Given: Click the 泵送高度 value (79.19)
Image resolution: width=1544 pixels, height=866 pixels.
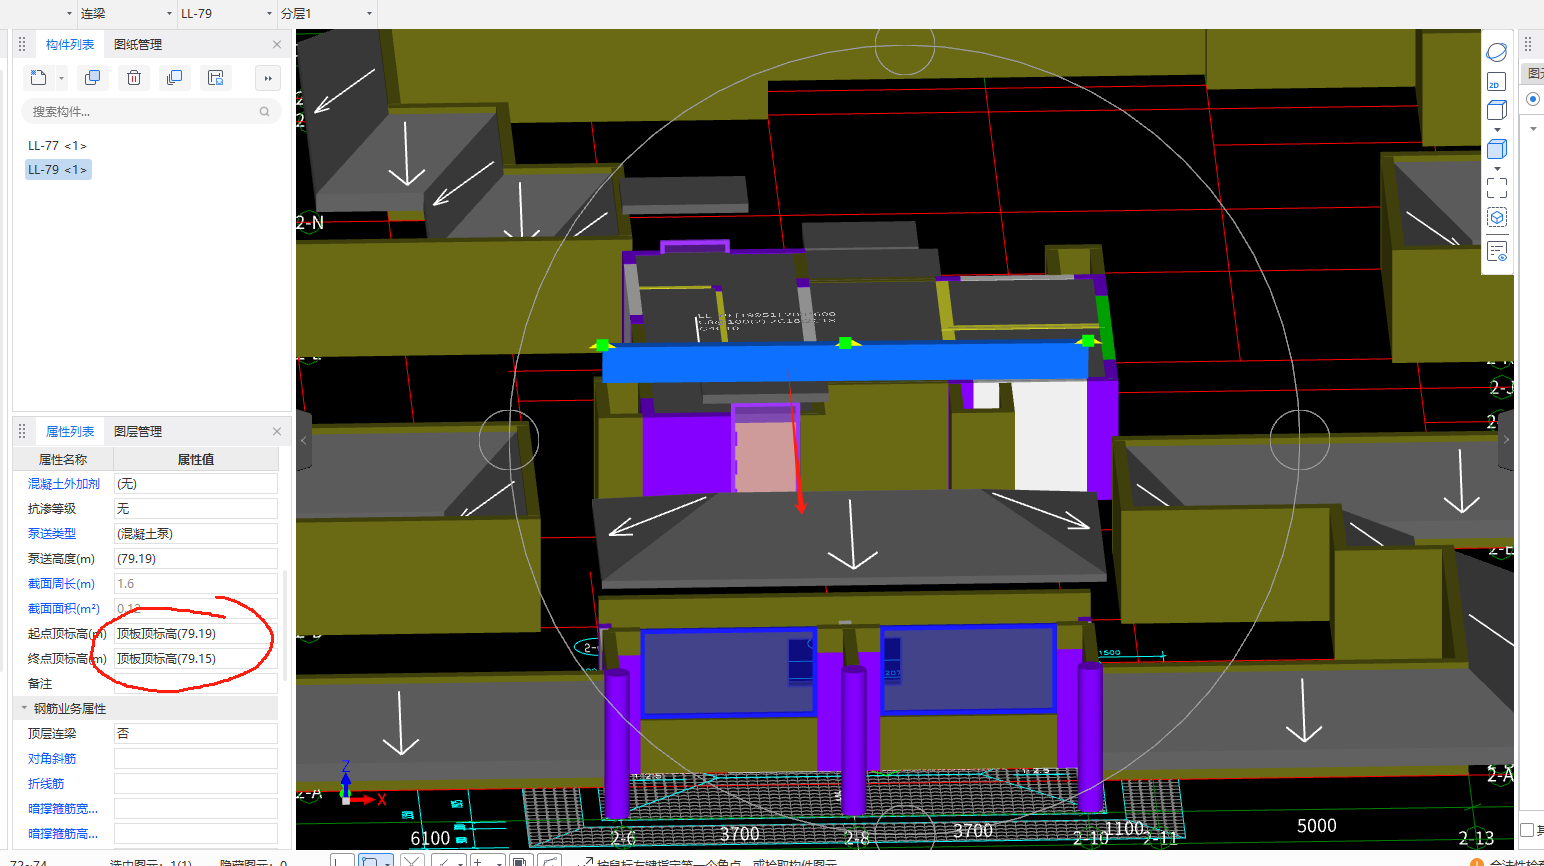Looking at the screenshot, I should [196, 559].
